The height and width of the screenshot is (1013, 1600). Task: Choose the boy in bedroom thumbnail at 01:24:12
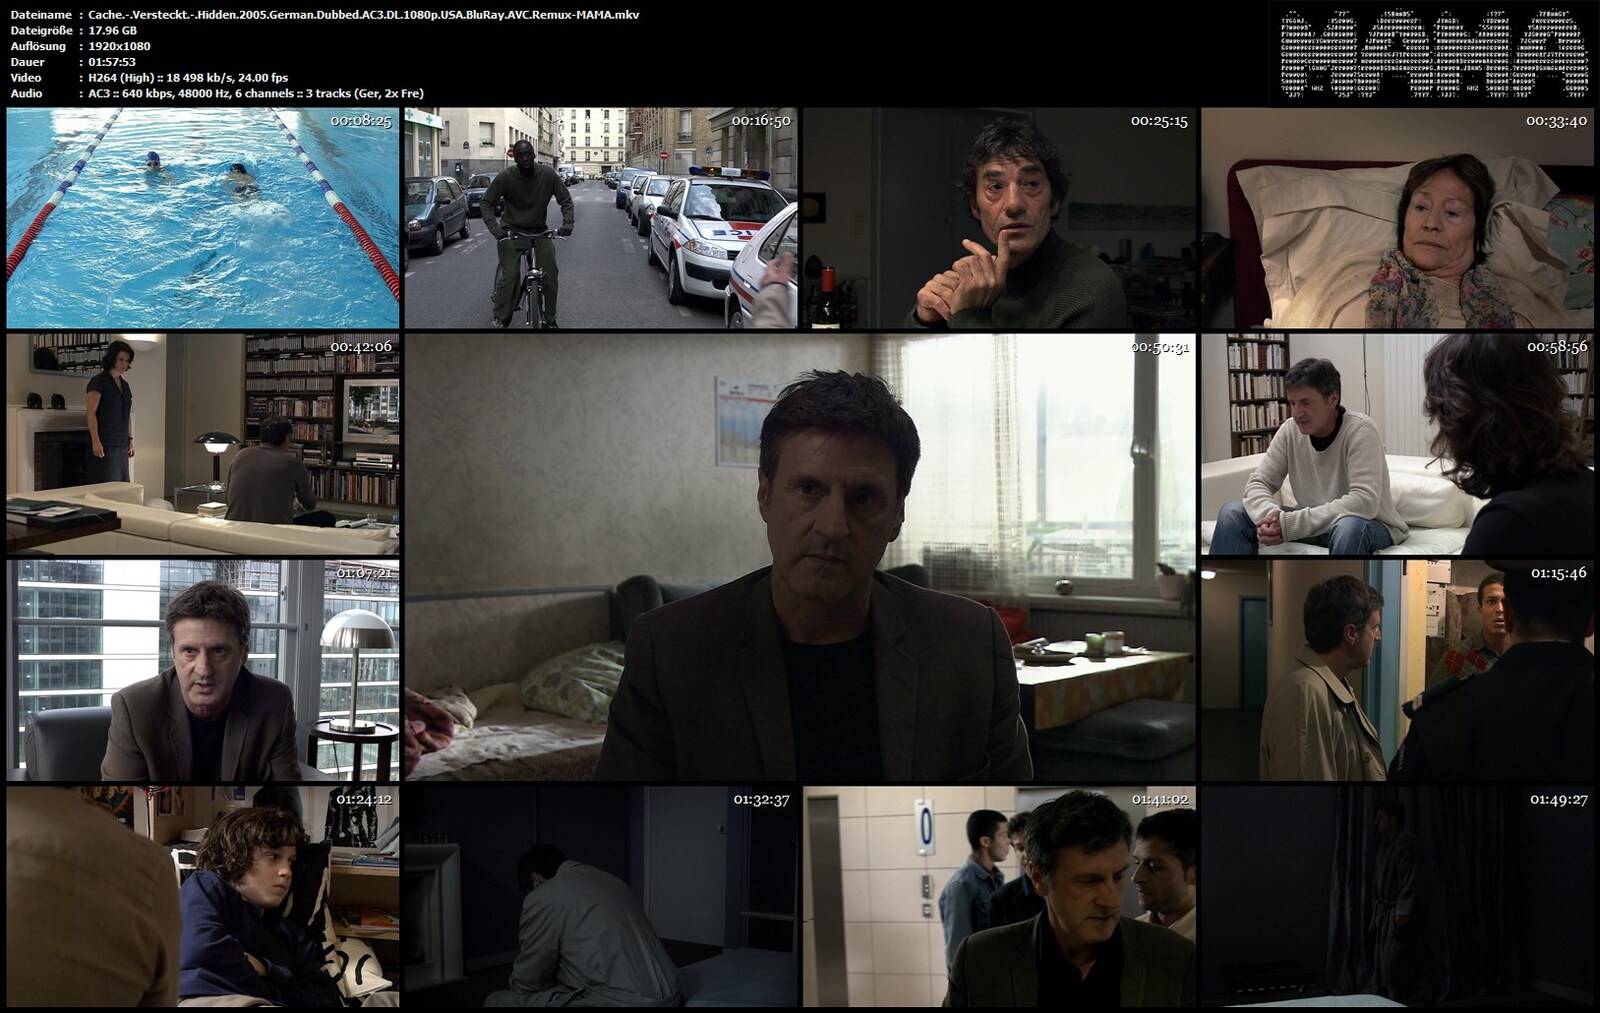203,896
